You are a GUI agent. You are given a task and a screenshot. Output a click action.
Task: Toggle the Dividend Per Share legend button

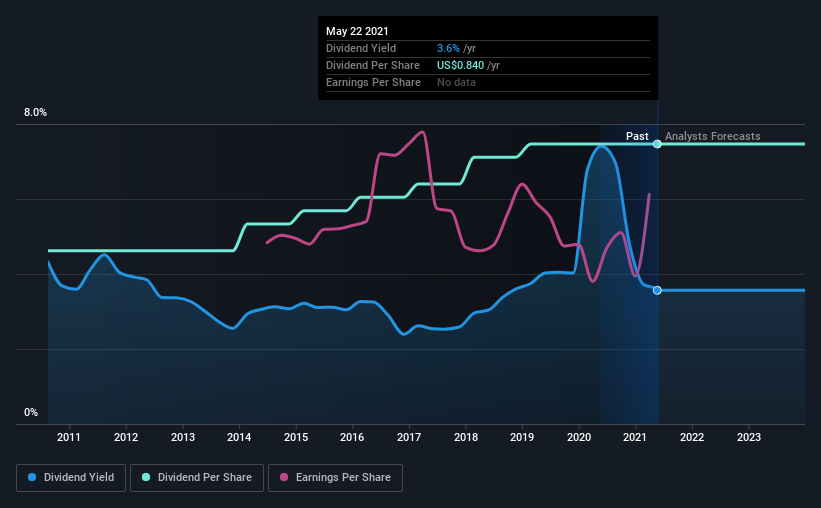pos(202,478)
